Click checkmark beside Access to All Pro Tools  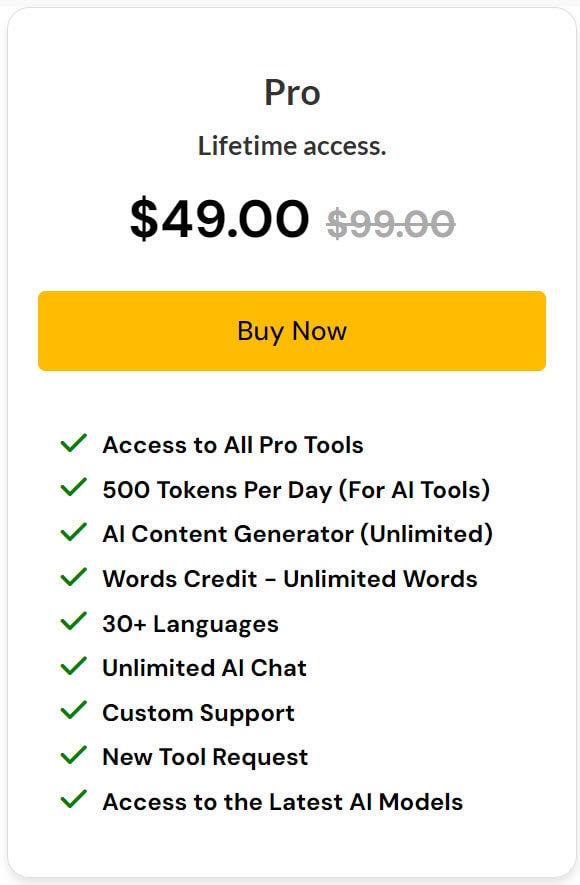73,443
